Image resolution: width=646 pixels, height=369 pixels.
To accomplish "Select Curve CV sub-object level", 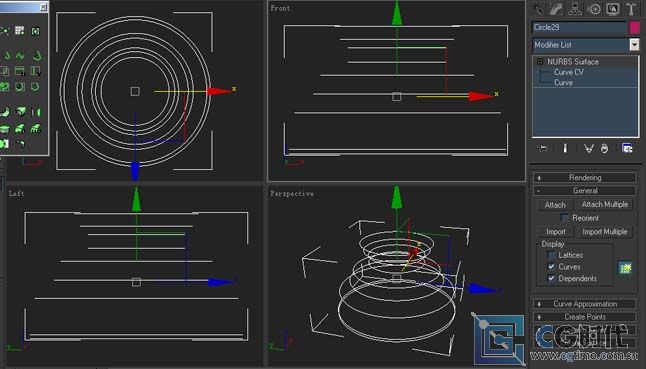I will coord(569,72).
